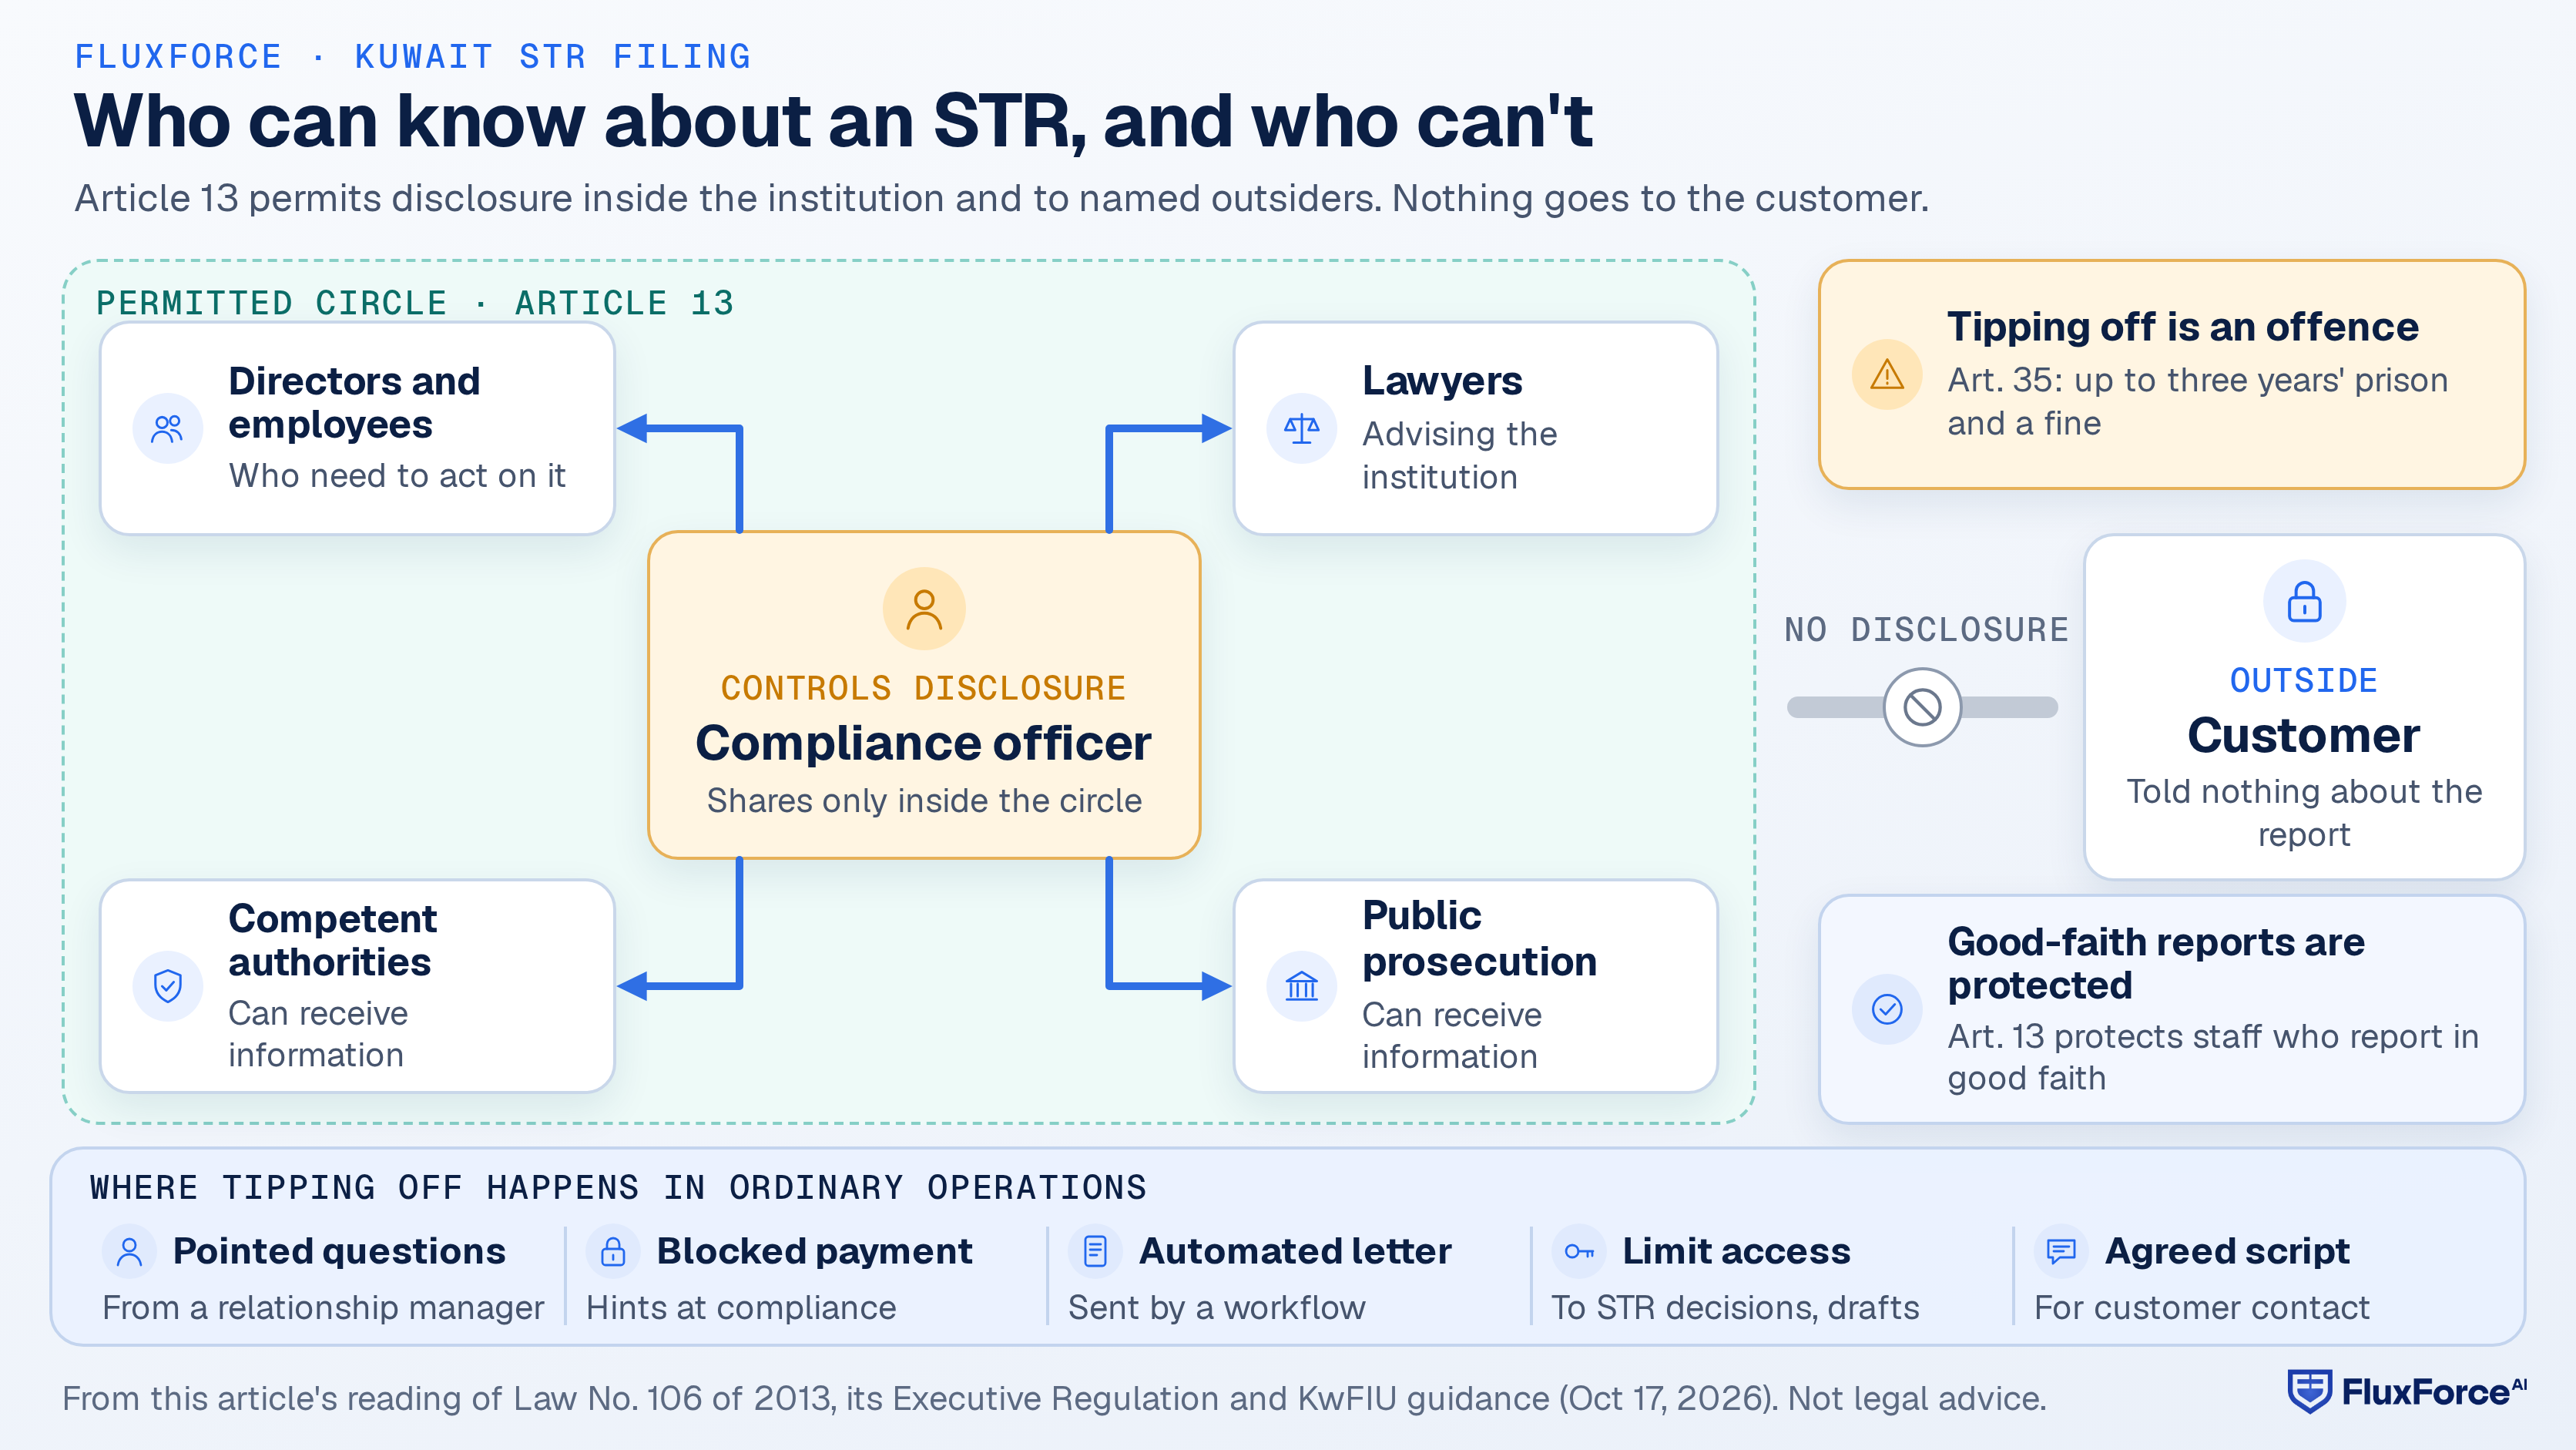Click the main title Who can know about an STR
The image size is (2576, 1450).
[833, 121]
